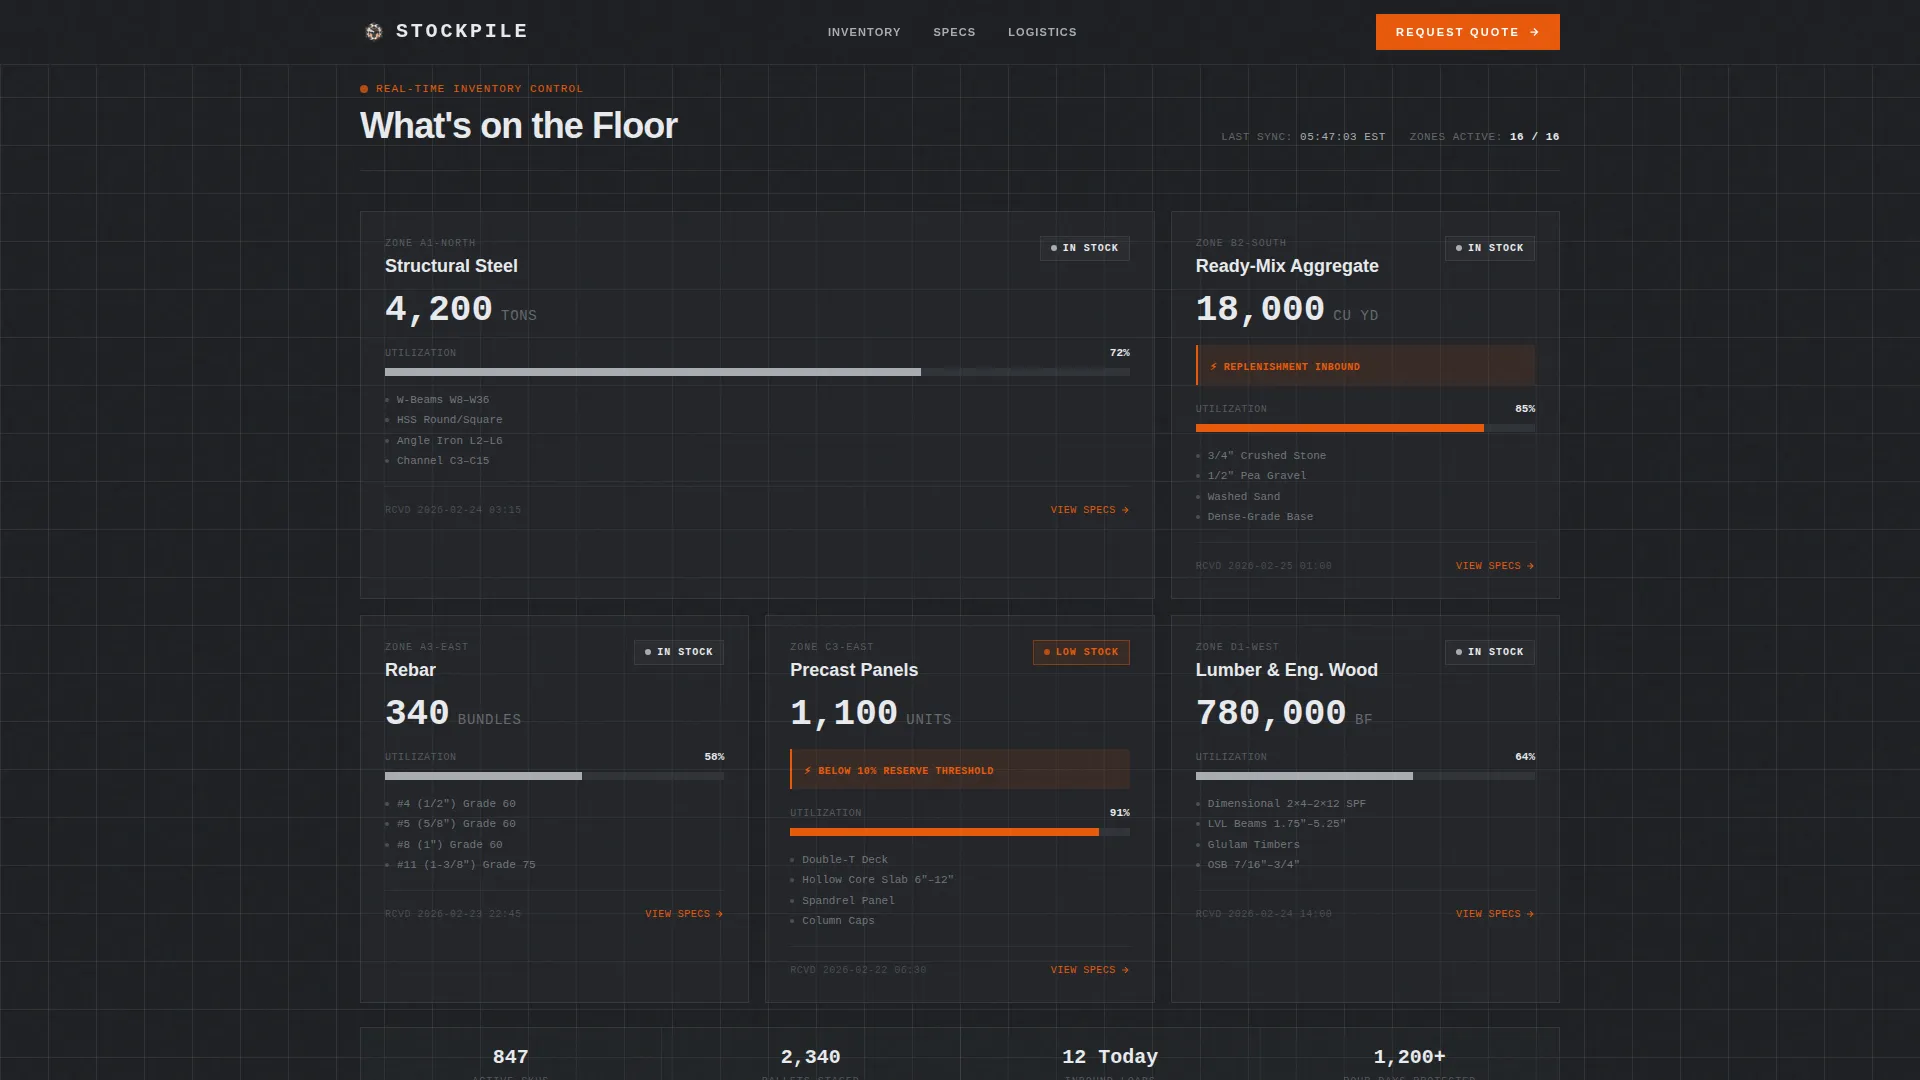Viewport: 1920px width, 1080px height.
Task: Open the Specs nav item
Action: [x=954, y=32]
